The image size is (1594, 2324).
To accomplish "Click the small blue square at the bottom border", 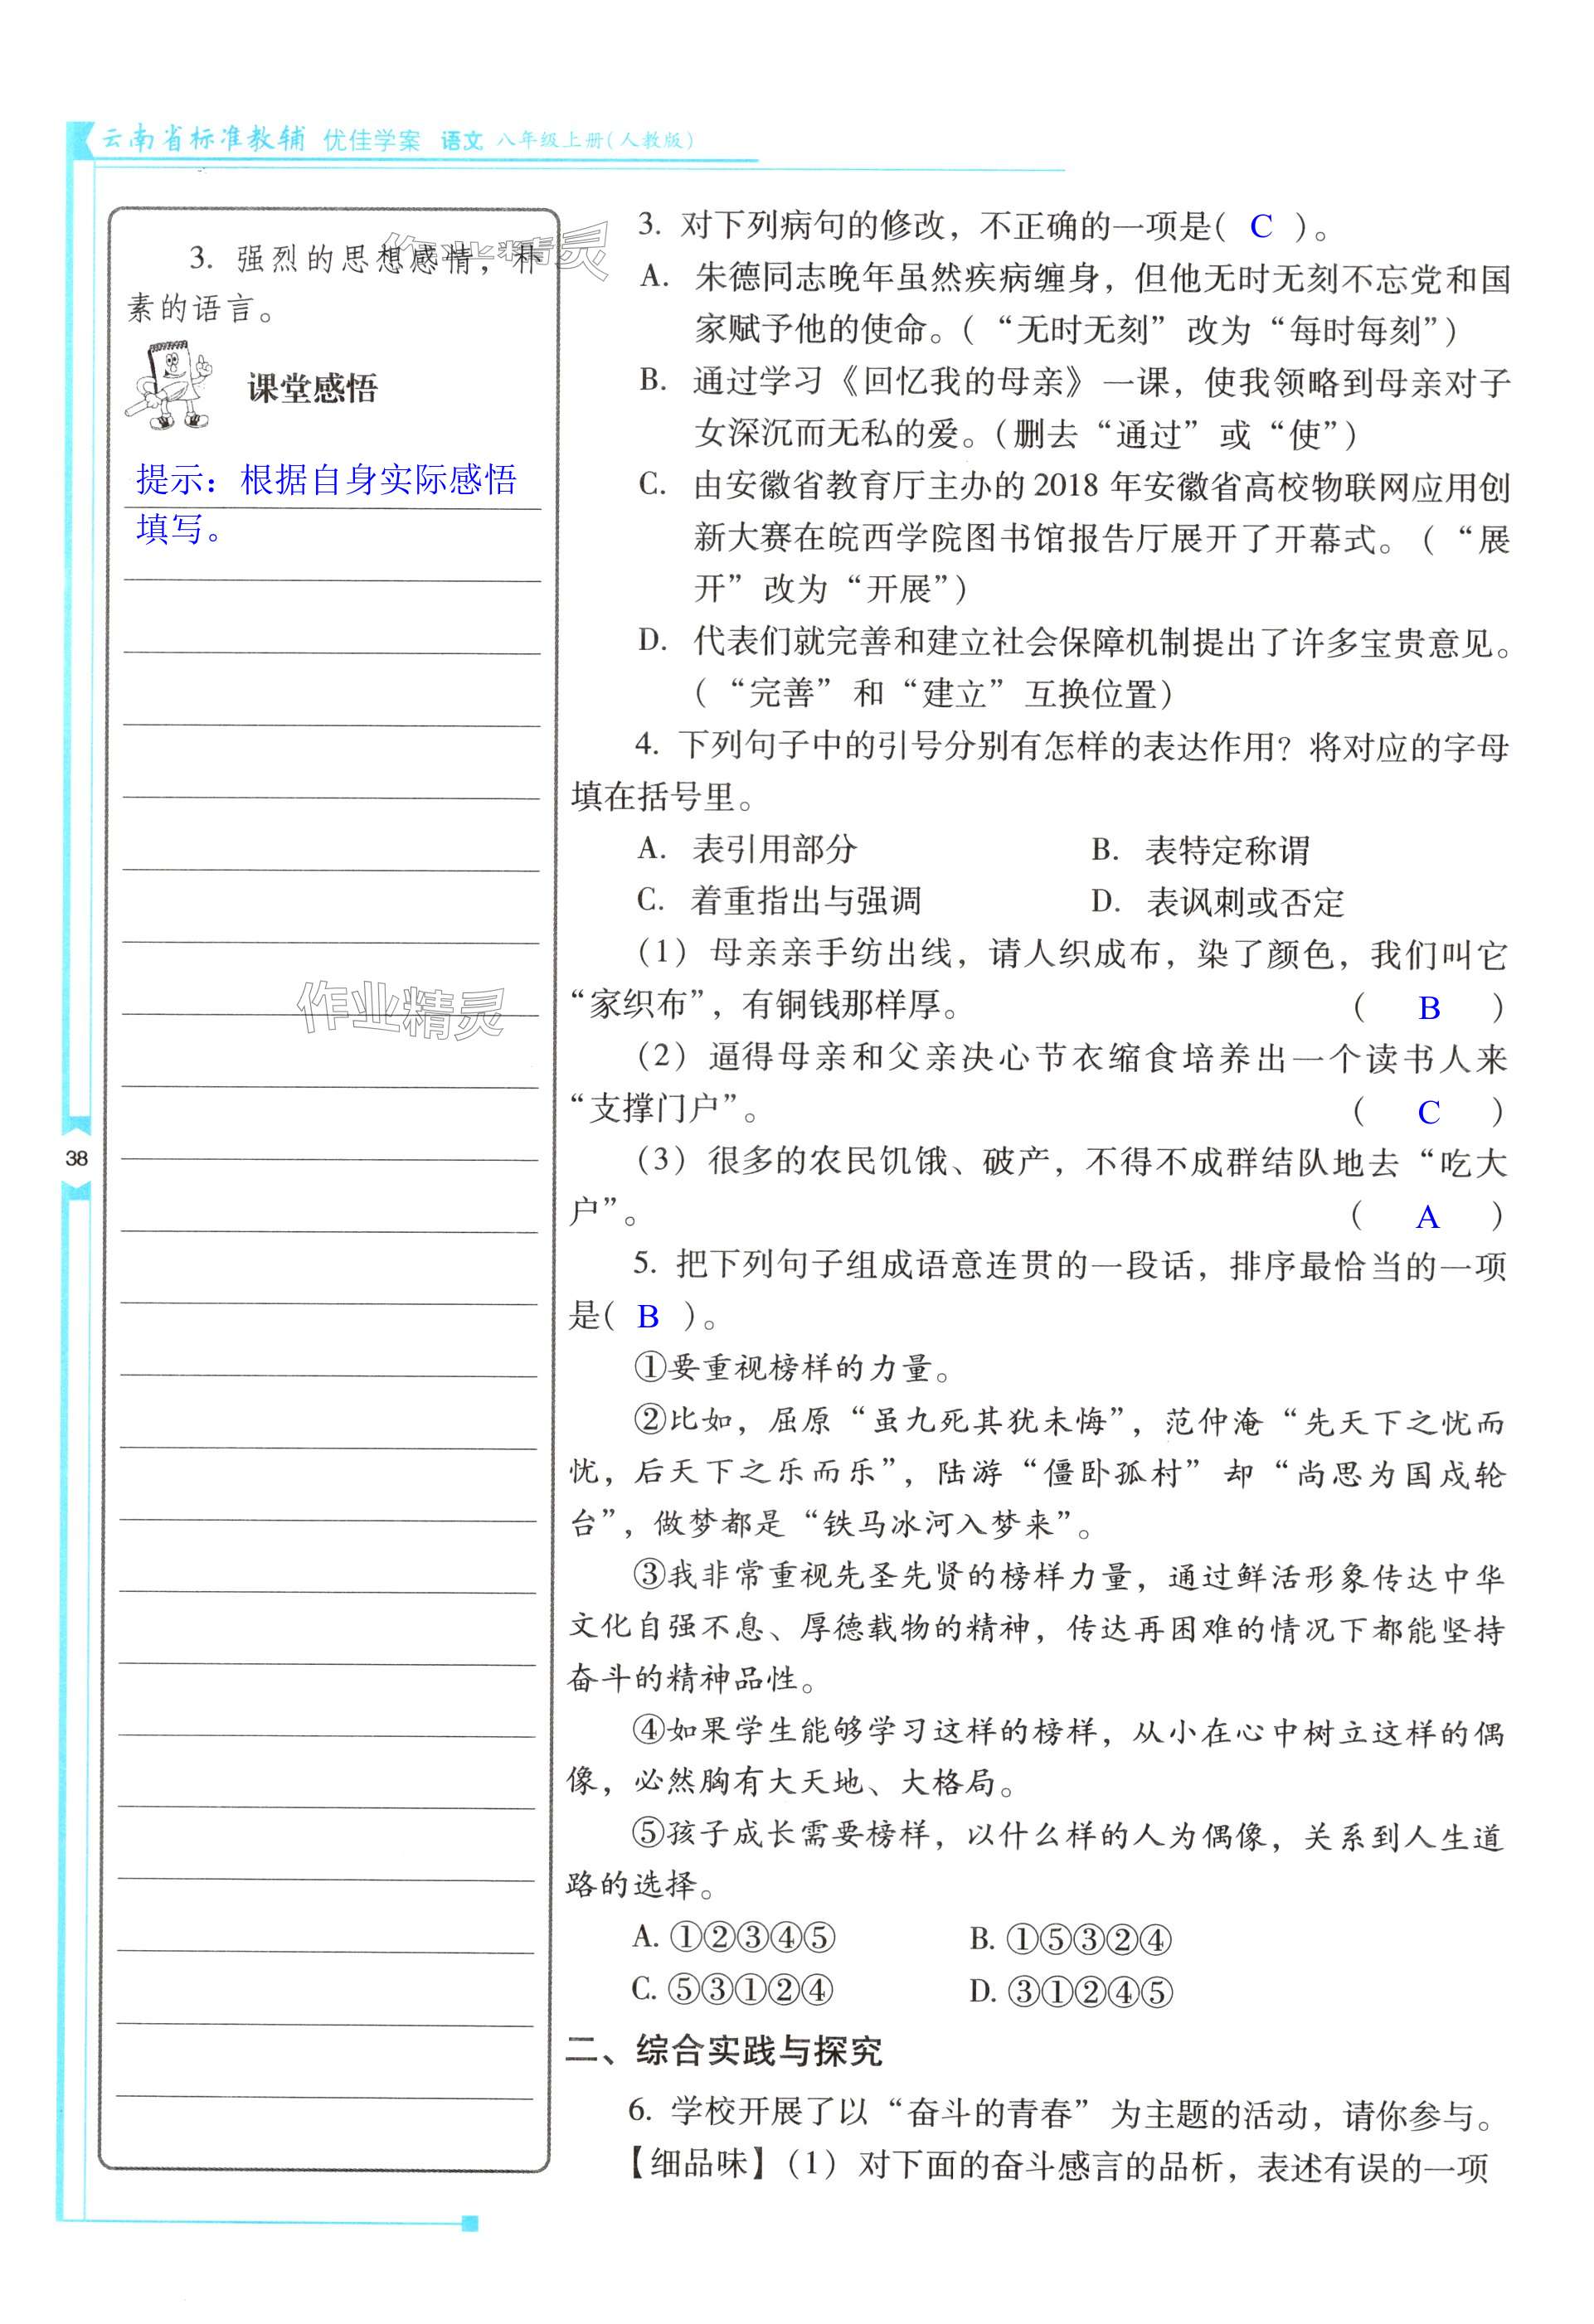I will 469,2223.
